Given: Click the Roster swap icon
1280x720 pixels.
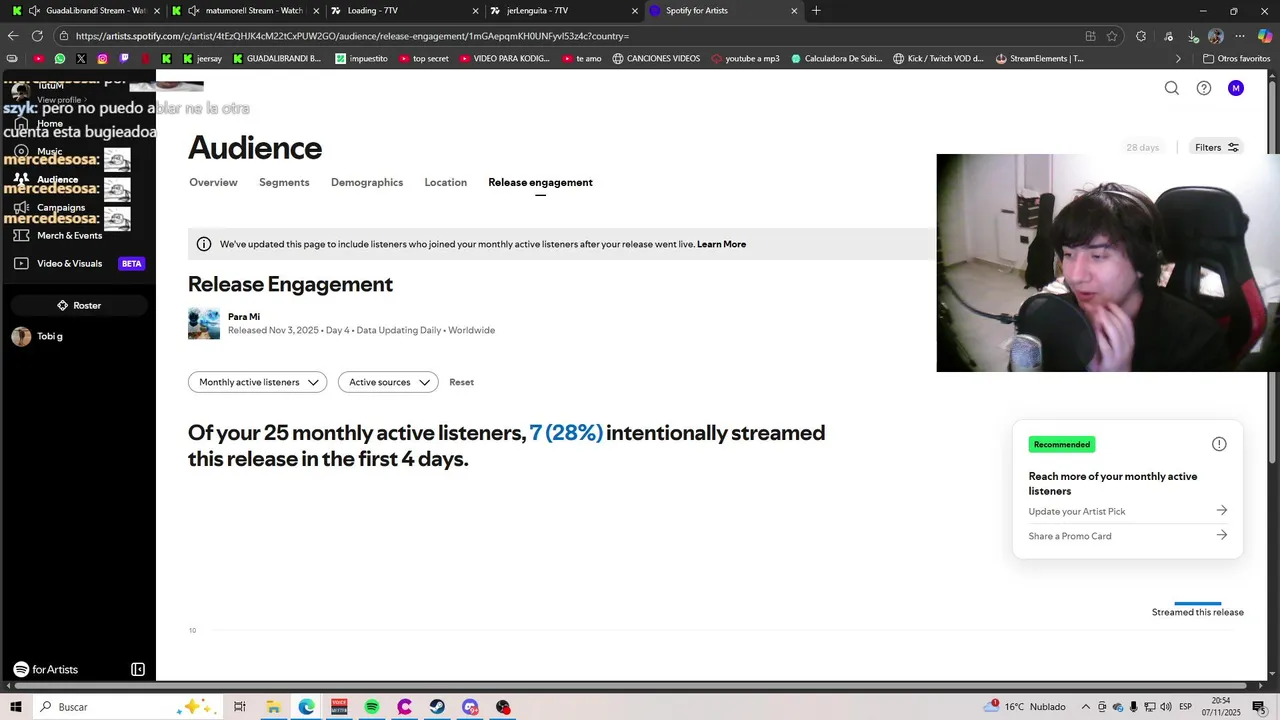Looking at the screenshot, I should 62,305.
